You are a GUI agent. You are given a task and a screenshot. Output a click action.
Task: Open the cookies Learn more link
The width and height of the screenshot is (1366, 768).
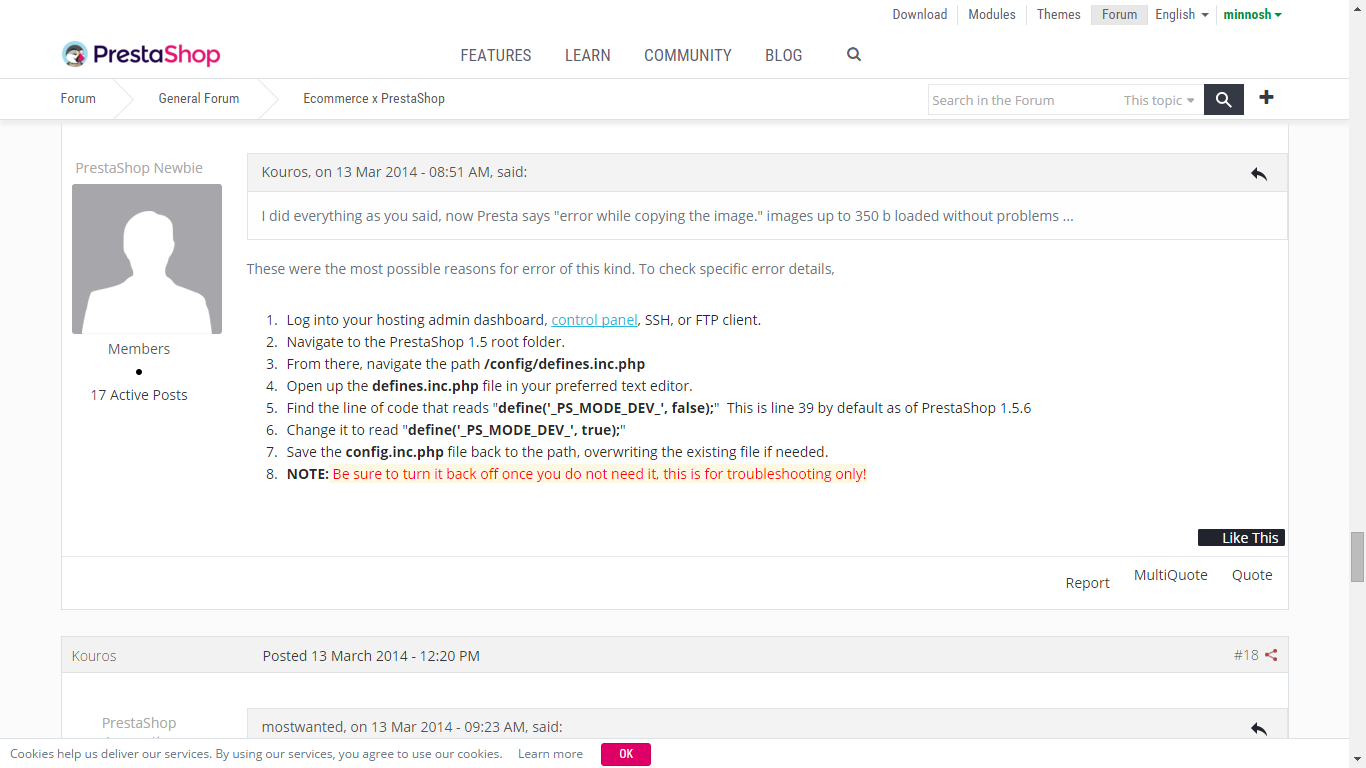pos(550,754)
